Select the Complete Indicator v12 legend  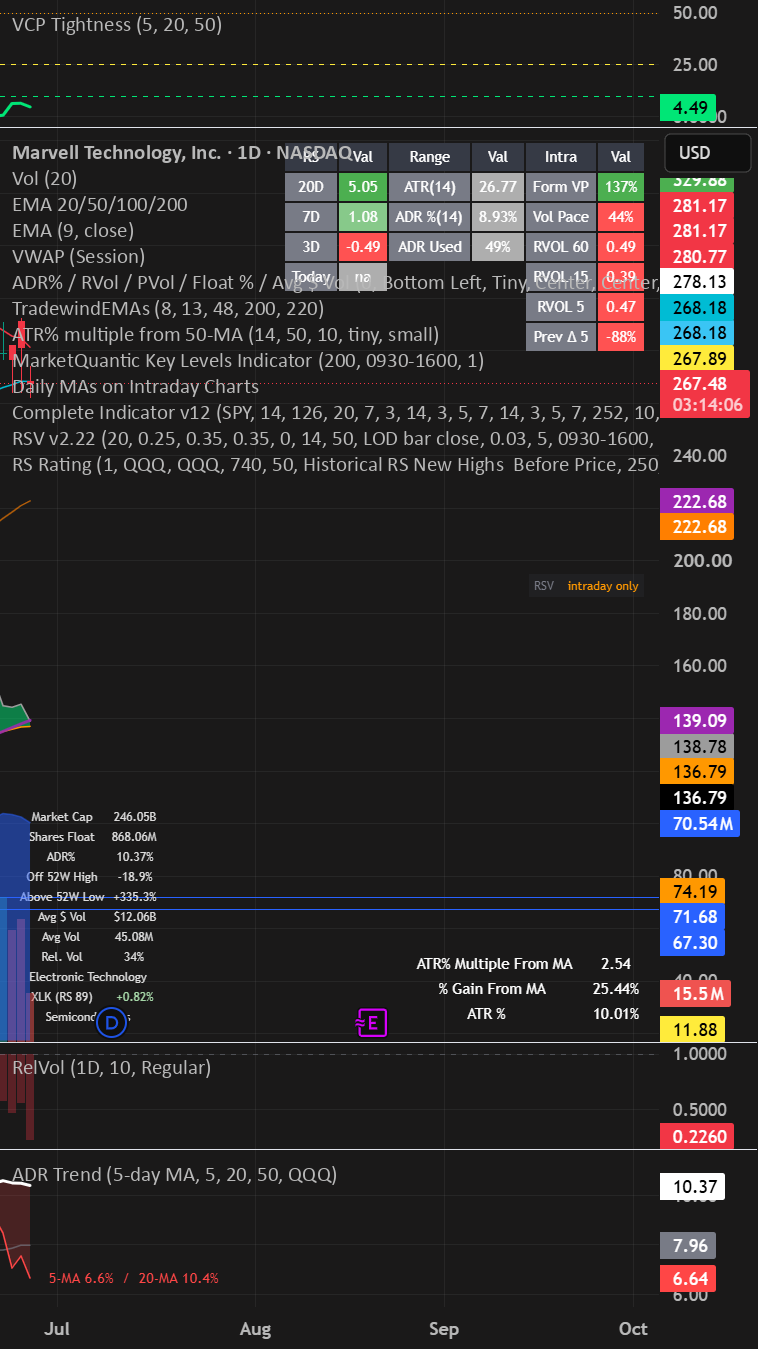click(x=335, y=412)
